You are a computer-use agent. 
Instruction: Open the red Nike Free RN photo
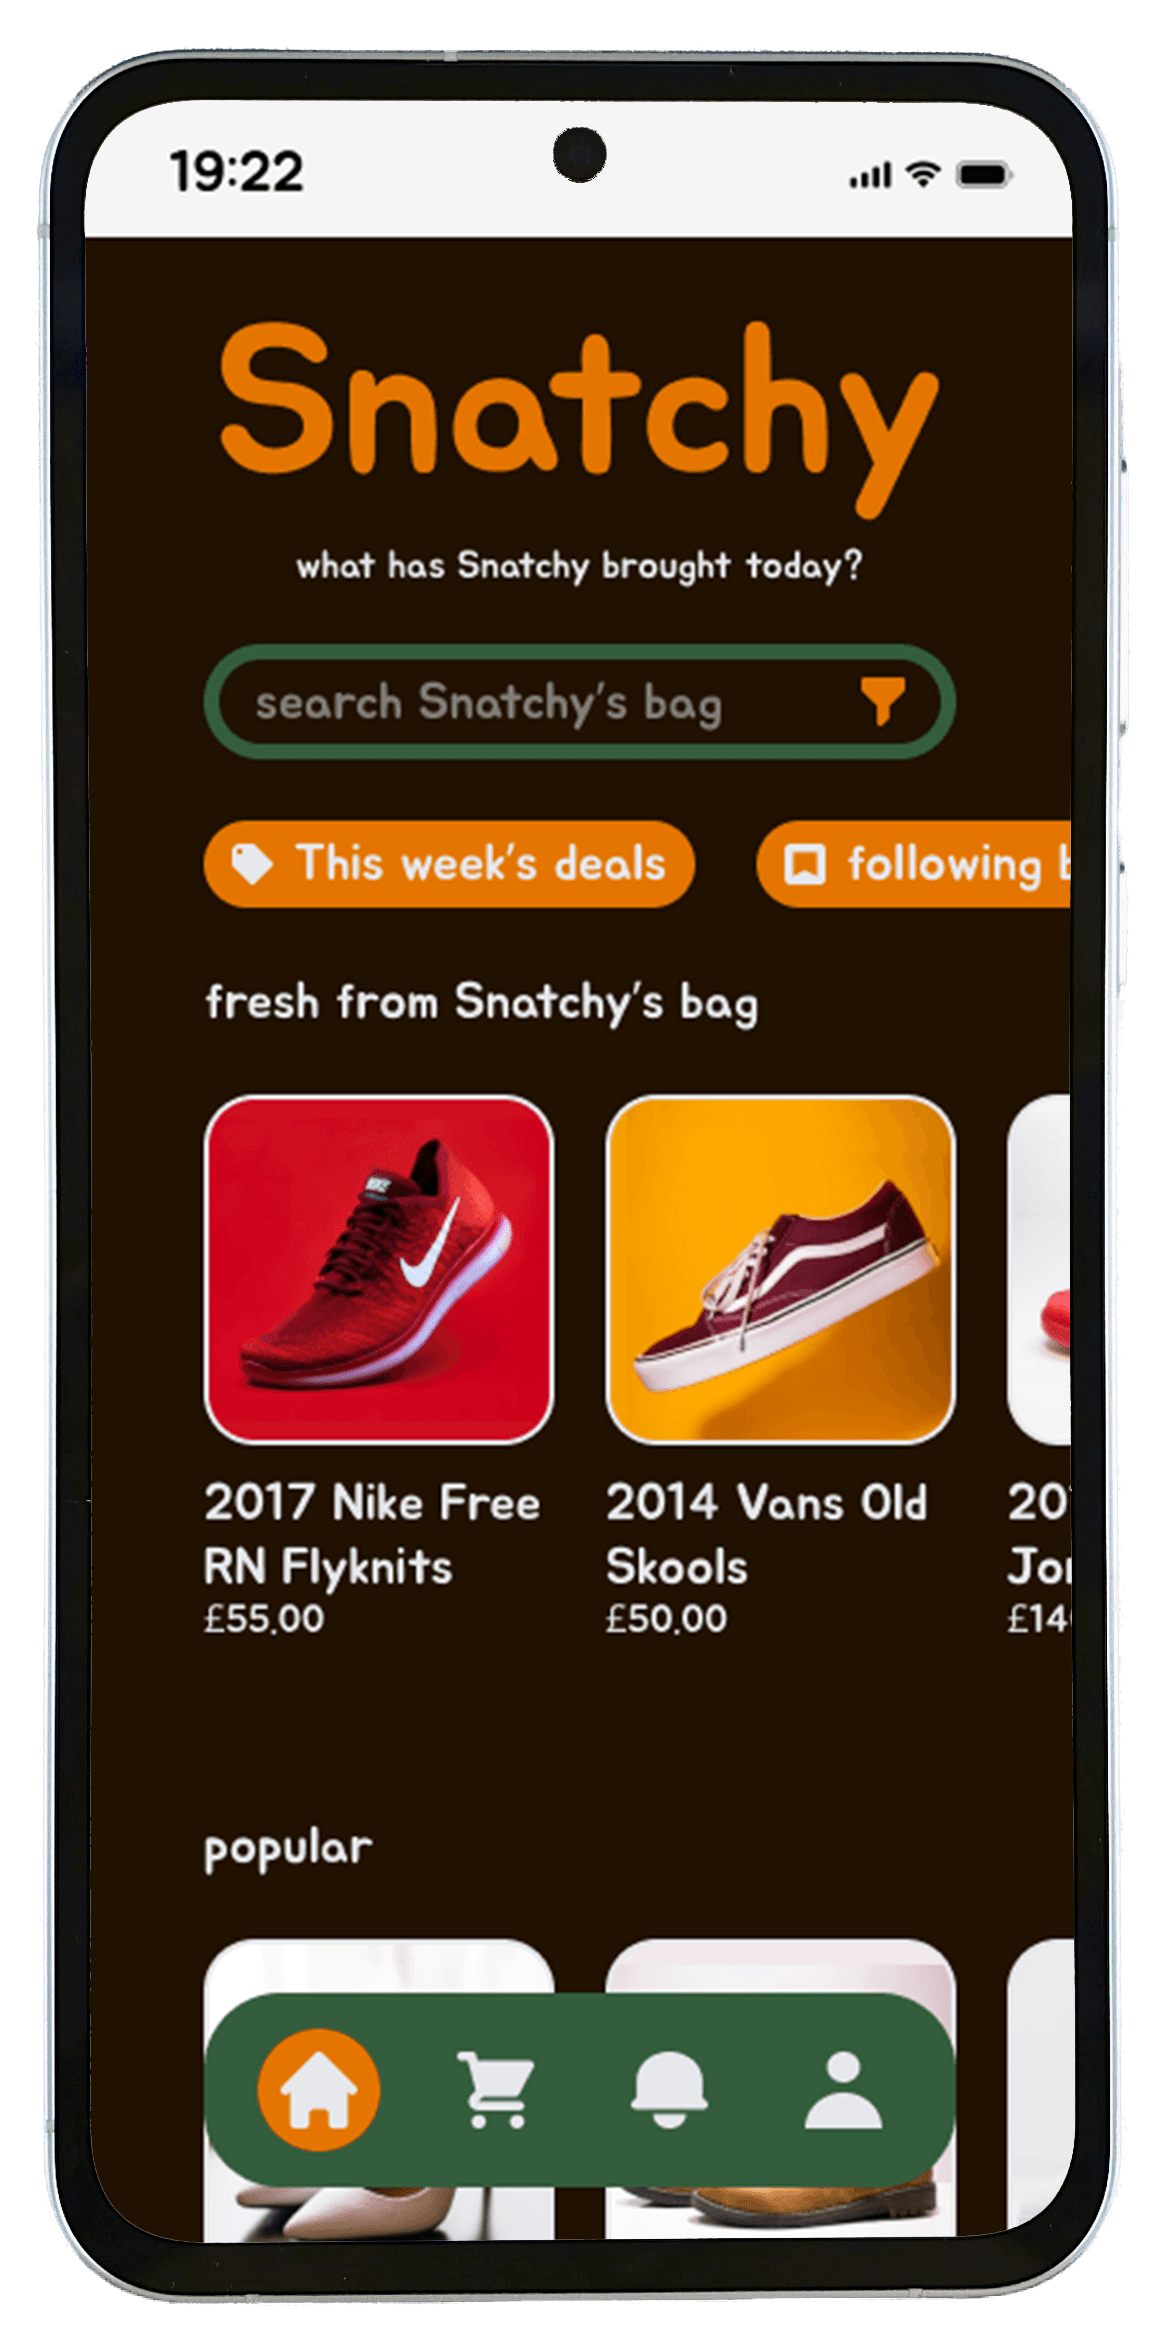point(379,1270)
